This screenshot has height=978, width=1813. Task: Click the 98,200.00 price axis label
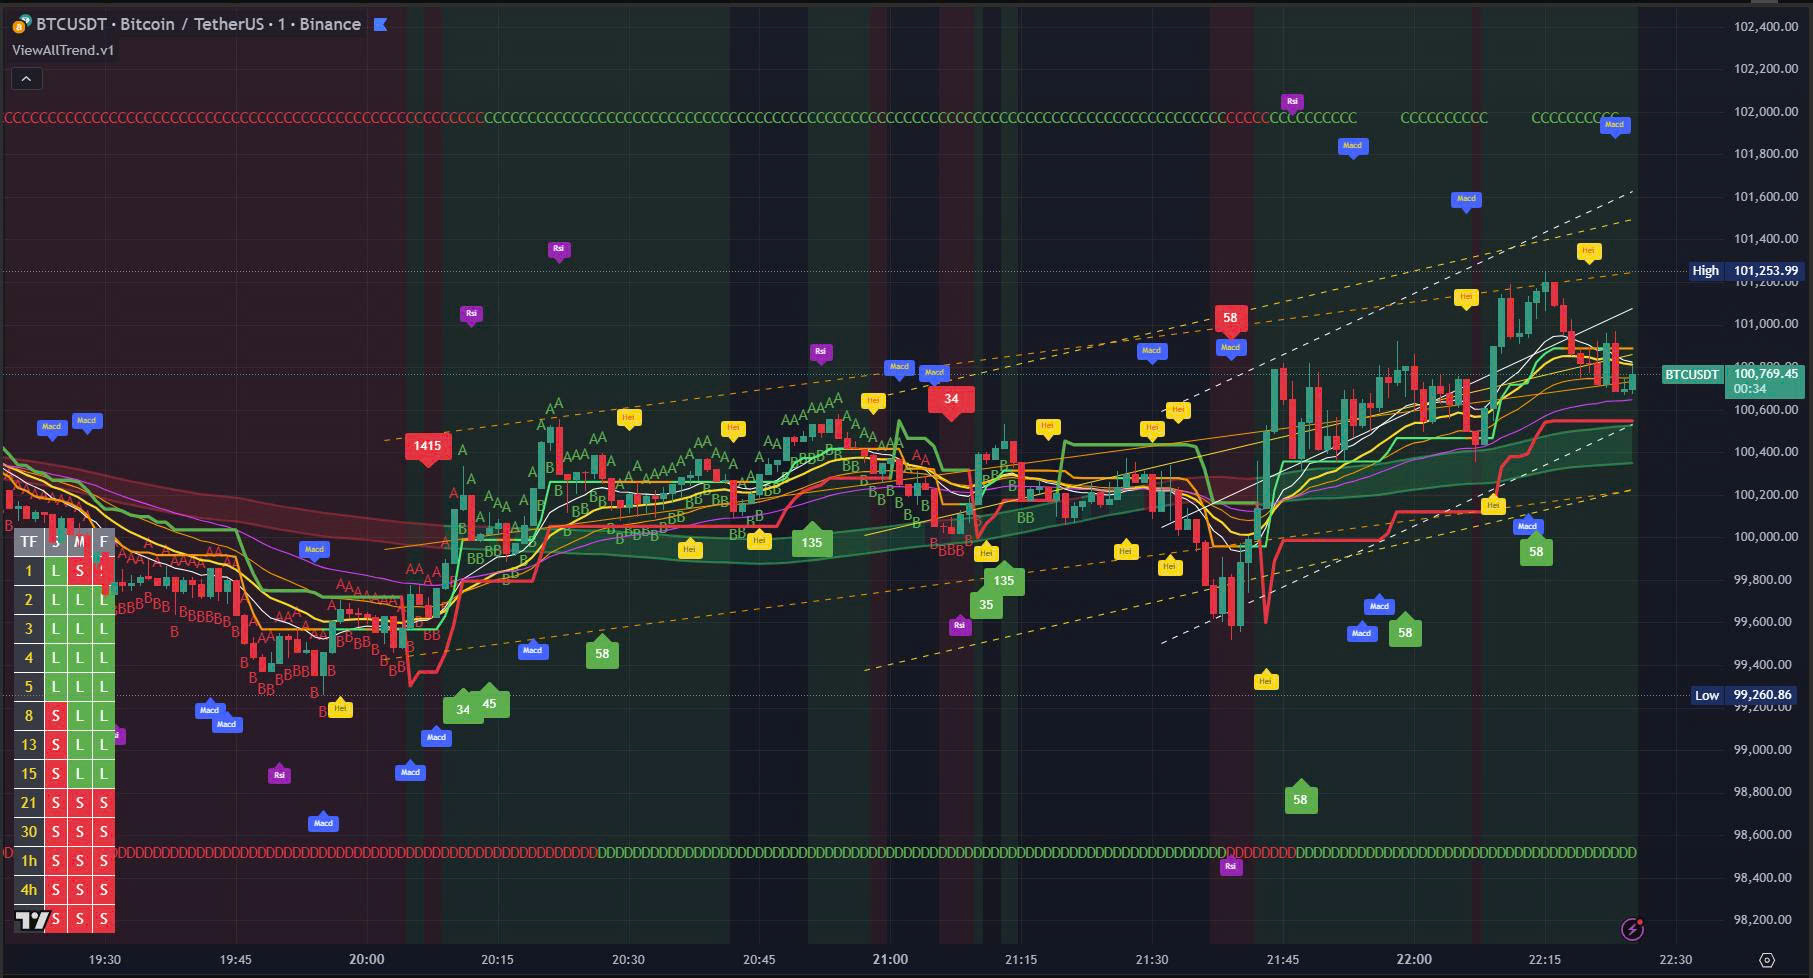click(1762, 920)
